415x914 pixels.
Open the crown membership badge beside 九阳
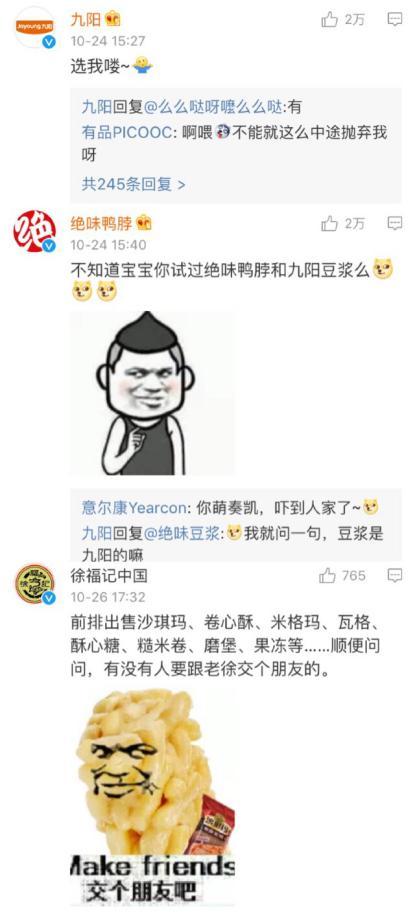pyautogui.click(x=112, y=20)
